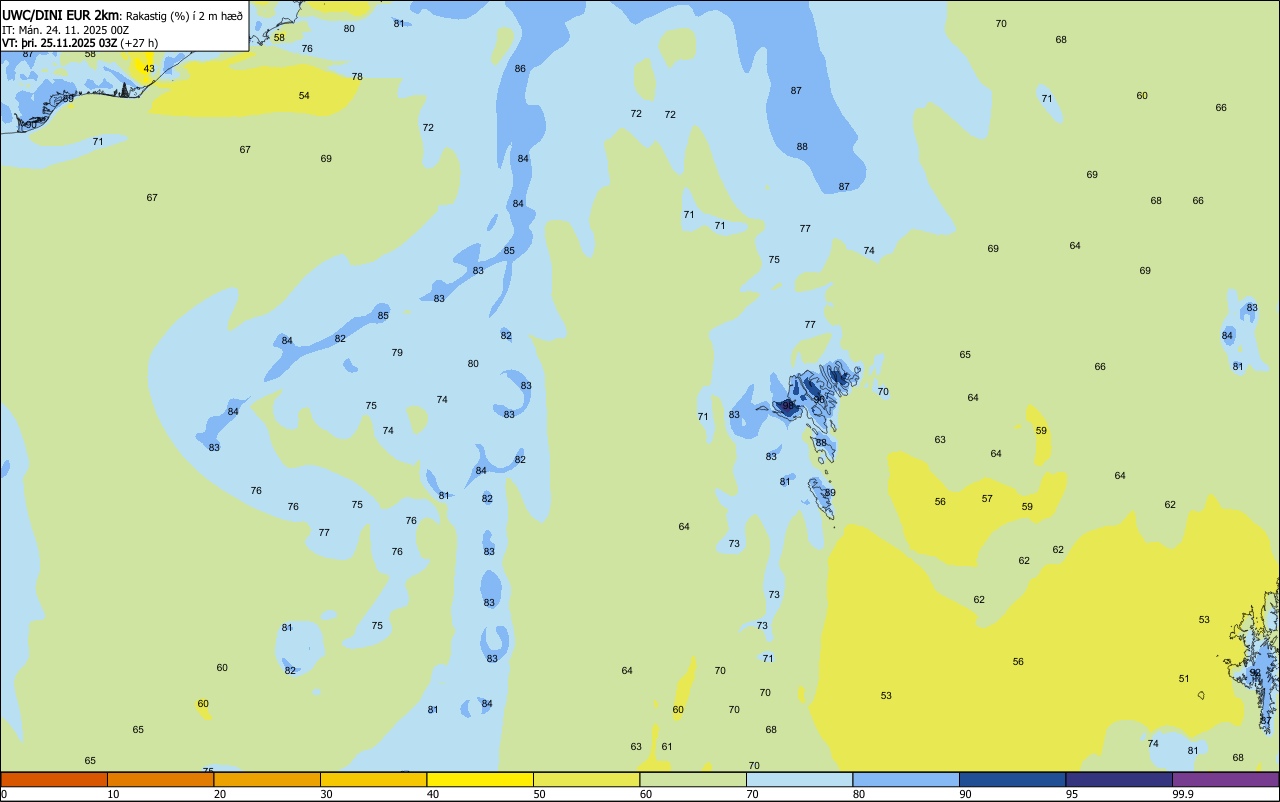Click the 60–70 light green legend swatch
Viewport: 1280px width, 802px height.
click(x=693, y=779)
